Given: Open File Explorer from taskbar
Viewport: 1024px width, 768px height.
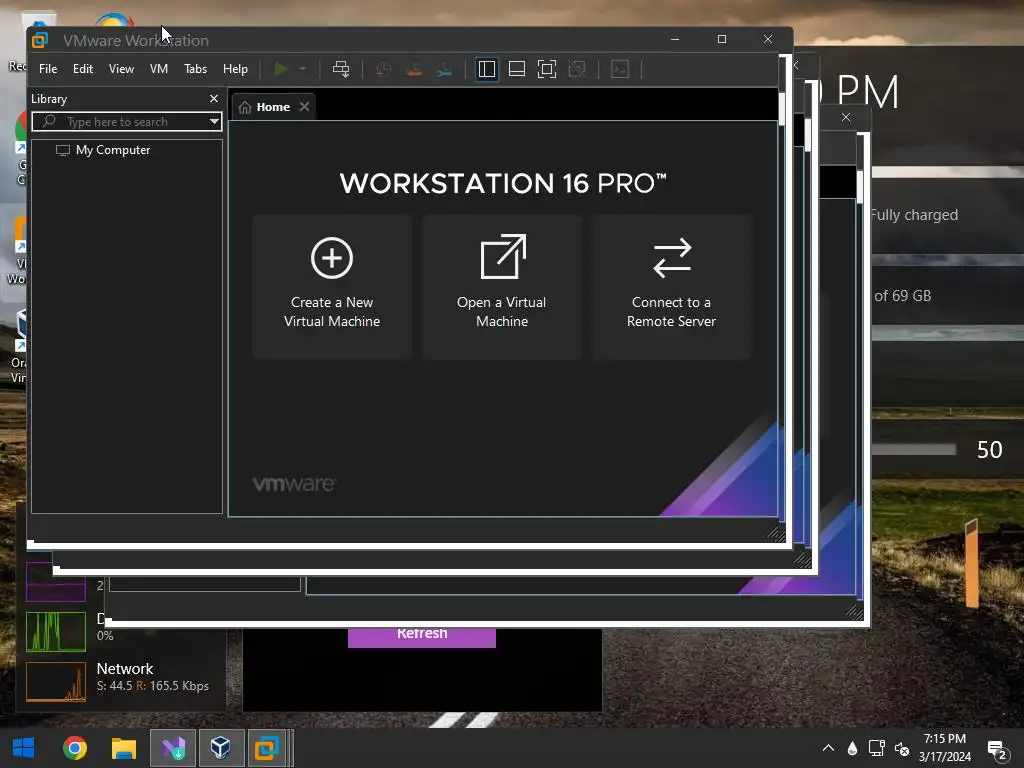Looking at the screenshot, I should point(123,748).
